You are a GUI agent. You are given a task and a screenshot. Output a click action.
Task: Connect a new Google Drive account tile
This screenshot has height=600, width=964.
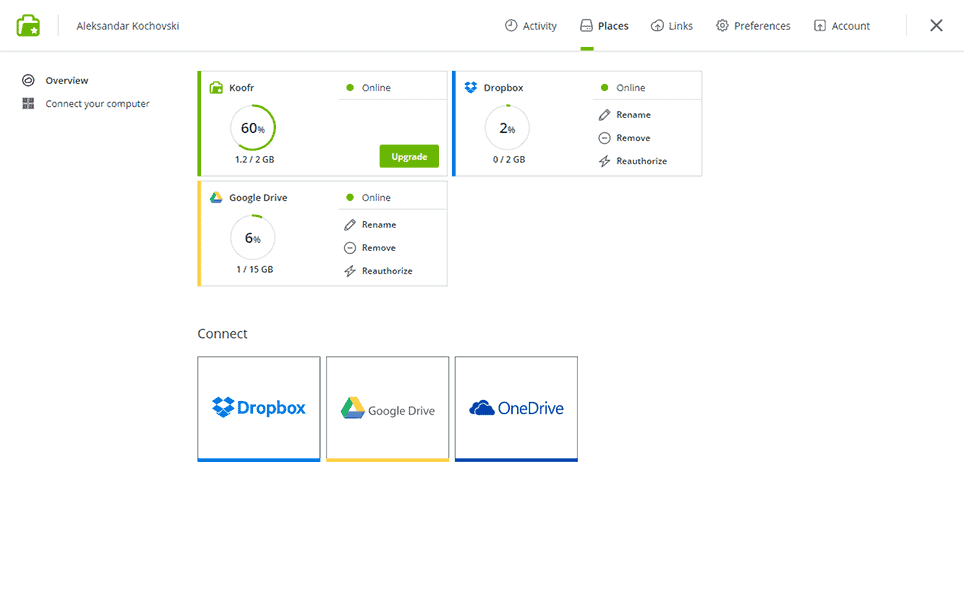point(387,409)
